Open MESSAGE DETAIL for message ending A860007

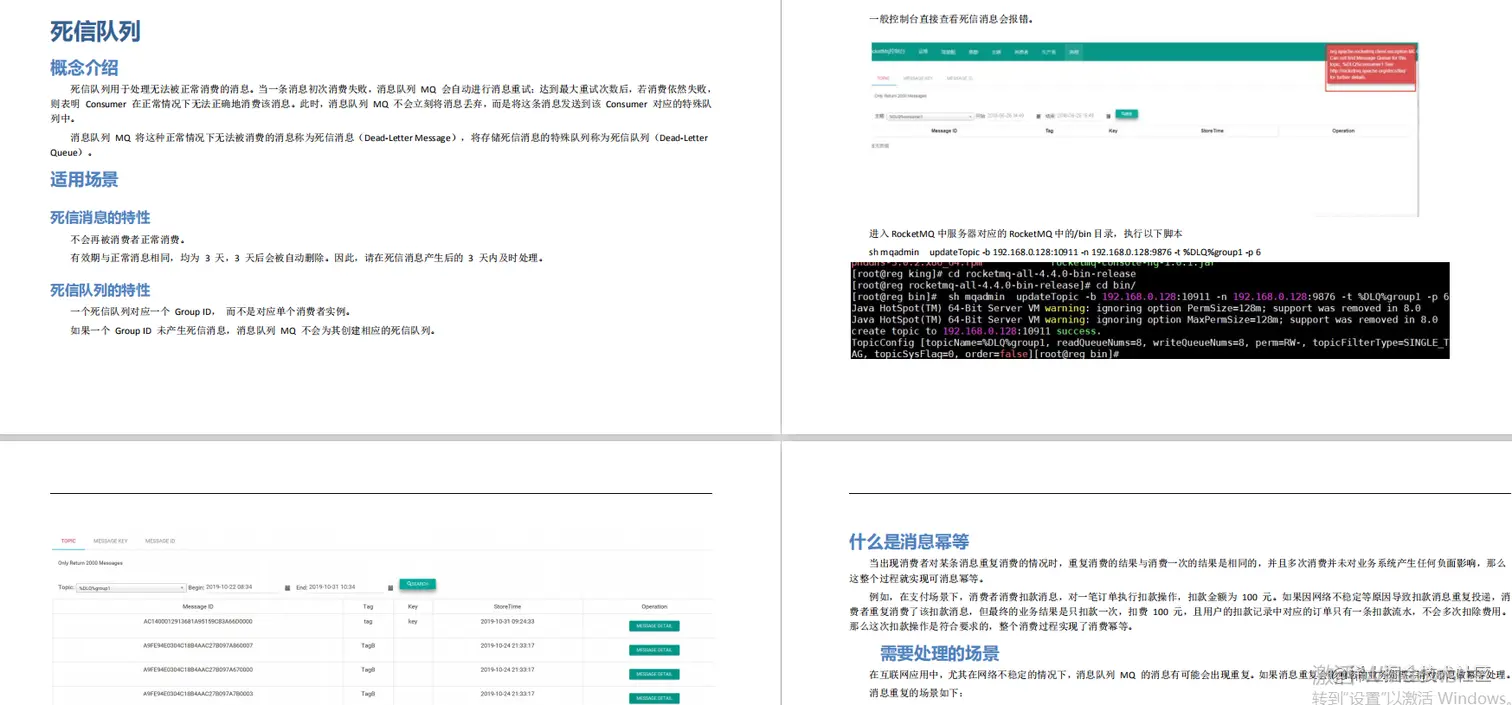click(654, 650)
